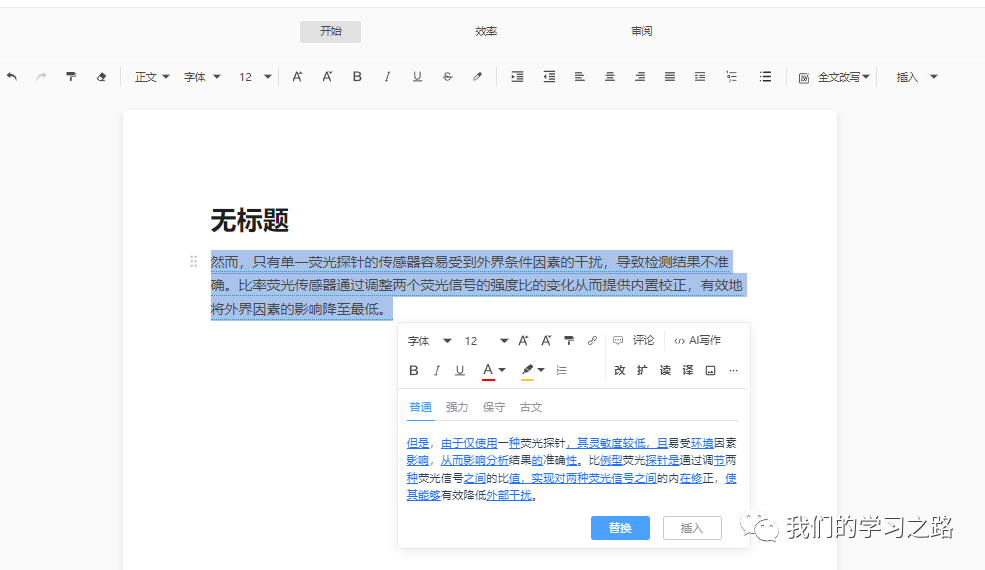Image resolution: width=985 pixels, height=570 pixels.
Task: Click the image icon in floating toolbar
Action: tap(710, 371)
